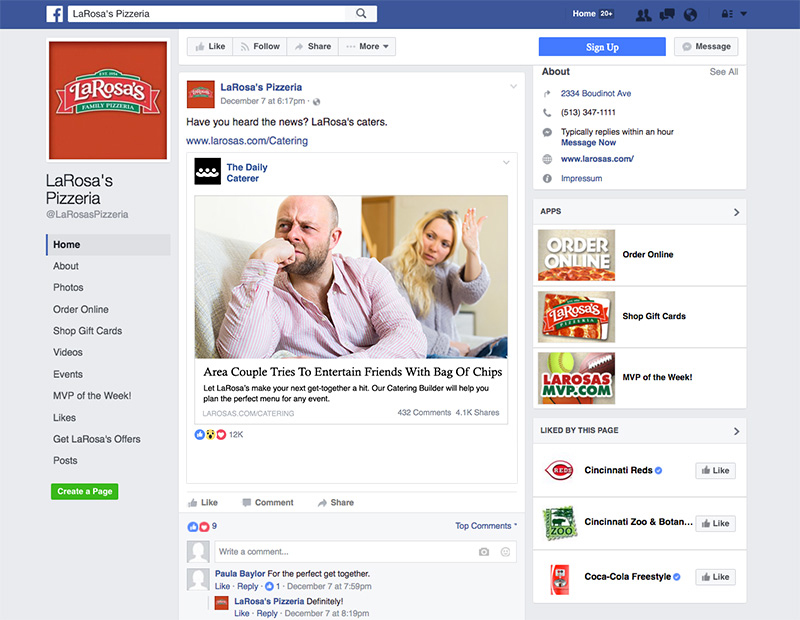This screenshot has width=800, height=620.
Task: Like the LaRosa's Pizzeria page
Action: click(210, 46)
